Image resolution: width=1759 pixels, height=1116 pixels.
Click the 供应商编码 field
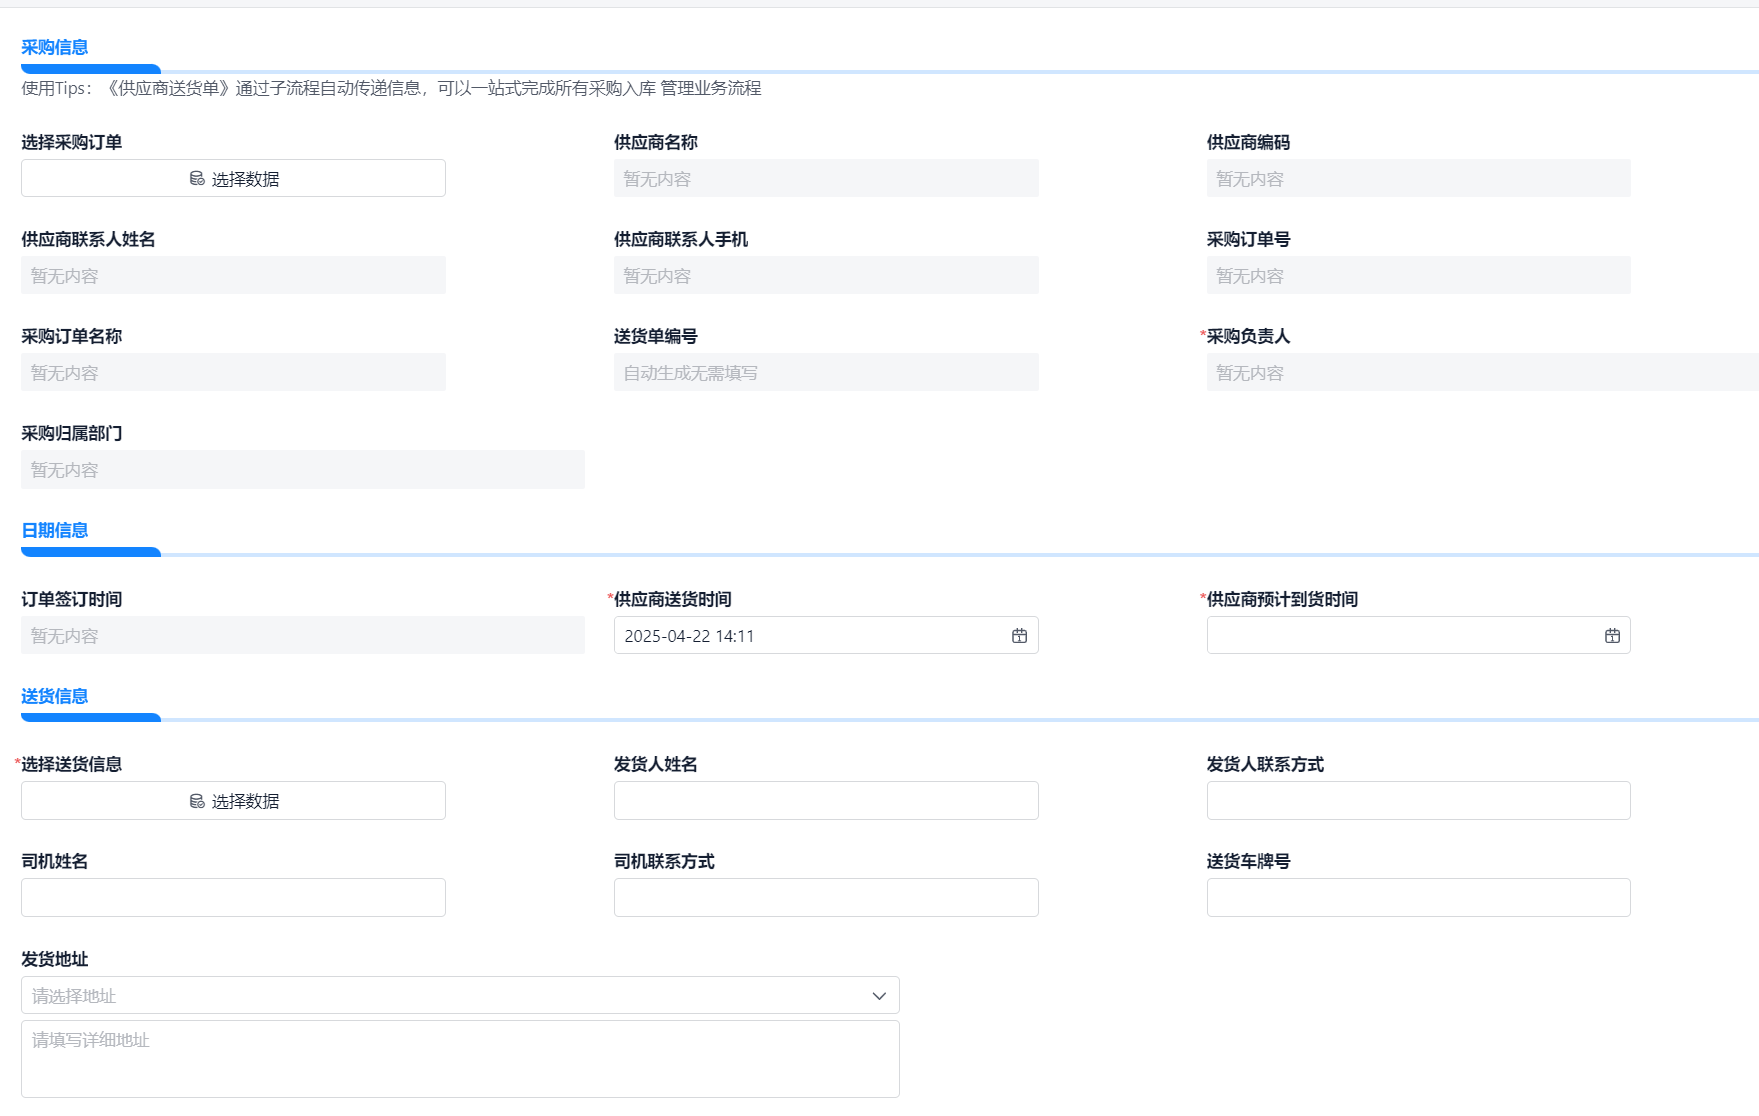pyautogui.click(x=1418, y=178)
